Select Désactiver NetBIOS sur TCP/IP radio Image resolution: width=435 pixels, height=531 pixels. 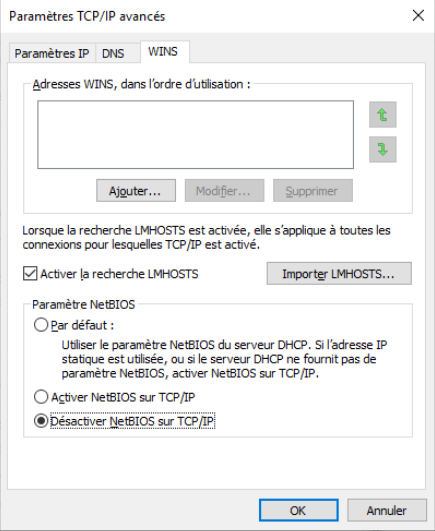tap(41, 421)
